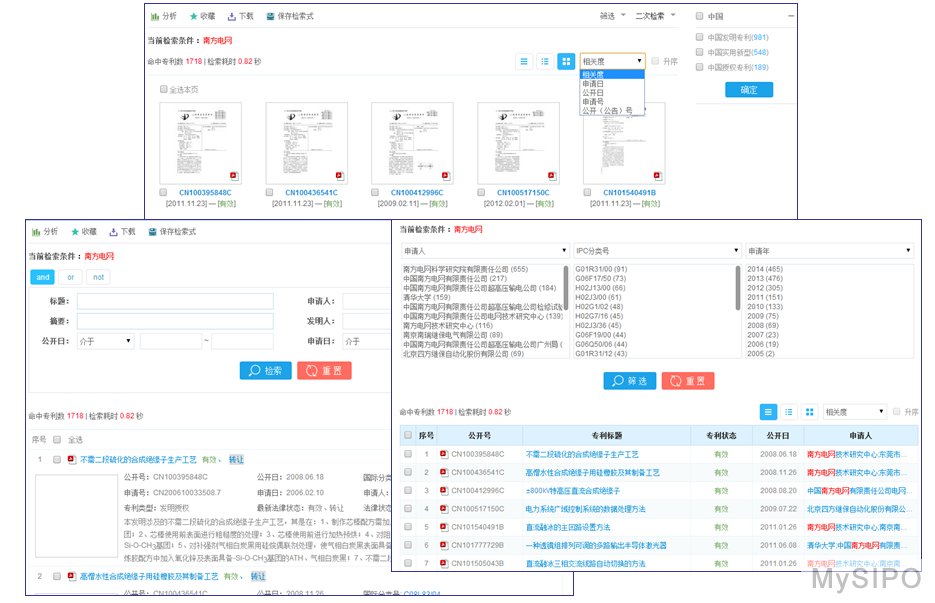Toggle 全选 checkbox in bottom-left window
The image size is (935, 603).
coord(57,440)
